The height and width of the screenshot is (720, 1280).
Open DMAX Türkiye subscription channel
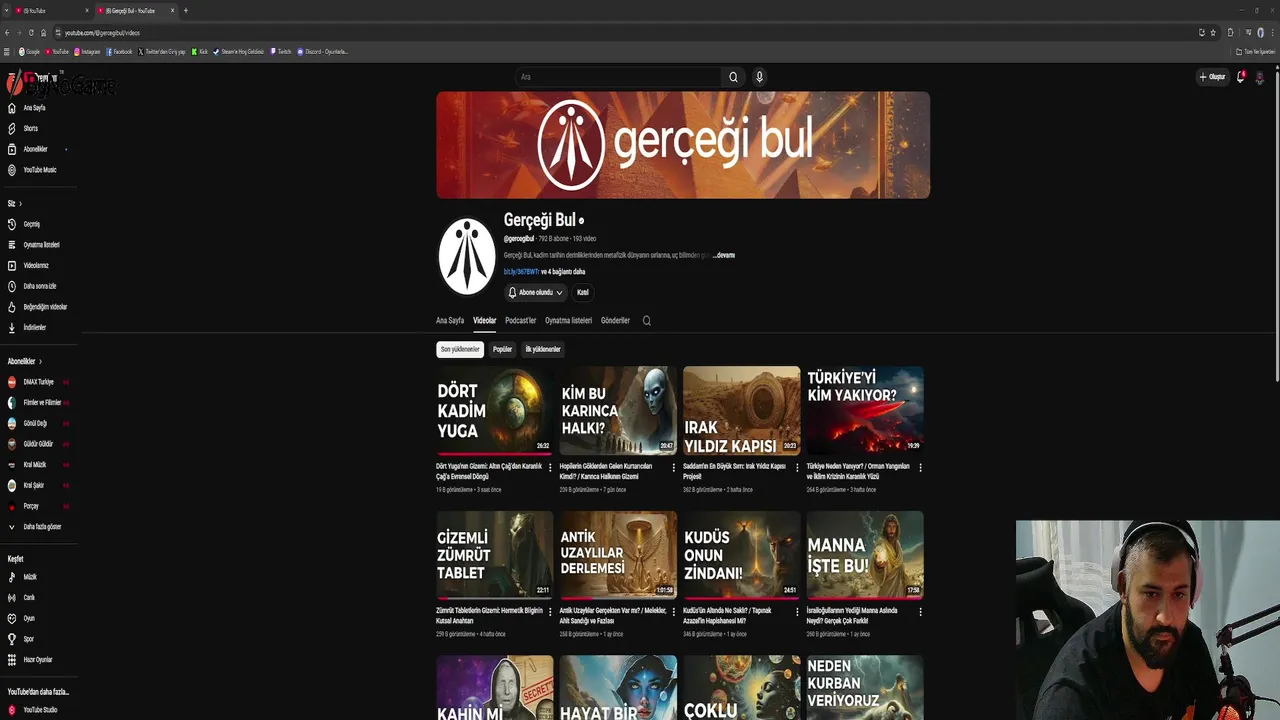pyautogui.click(x=38, y=382)
